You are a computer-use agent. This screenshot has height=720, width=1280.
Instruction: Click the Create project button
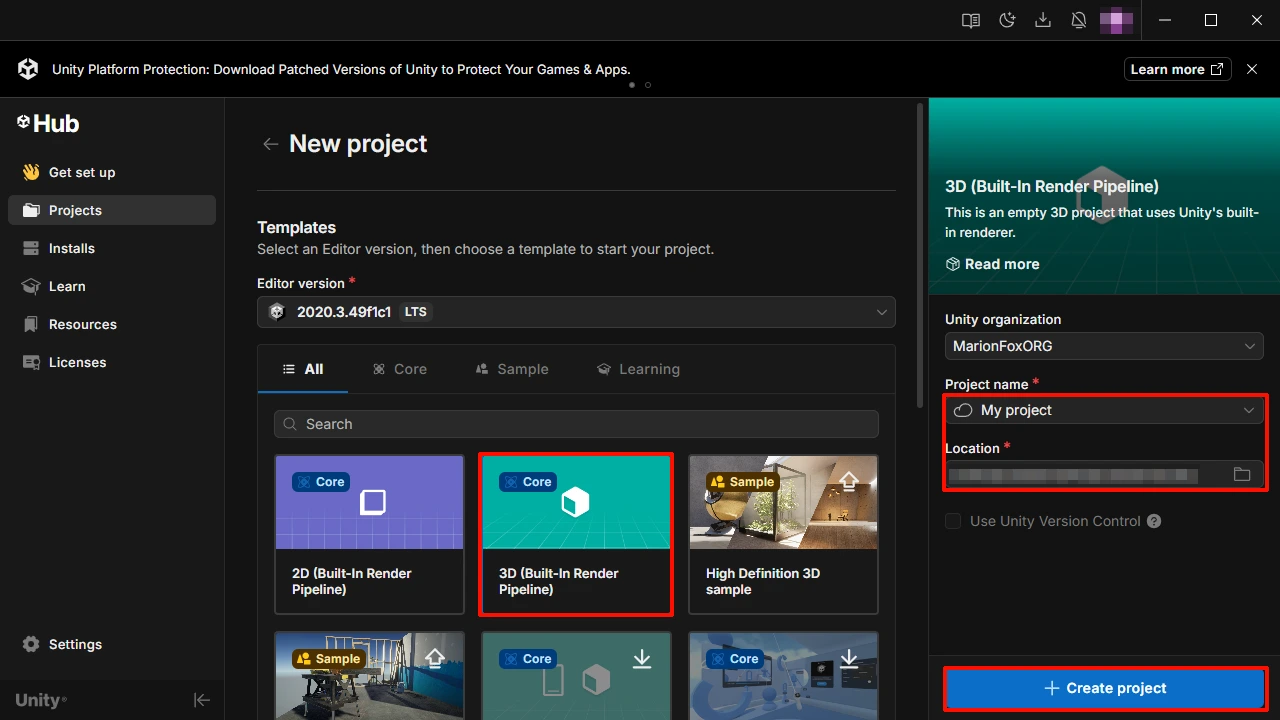point(1105,688)
